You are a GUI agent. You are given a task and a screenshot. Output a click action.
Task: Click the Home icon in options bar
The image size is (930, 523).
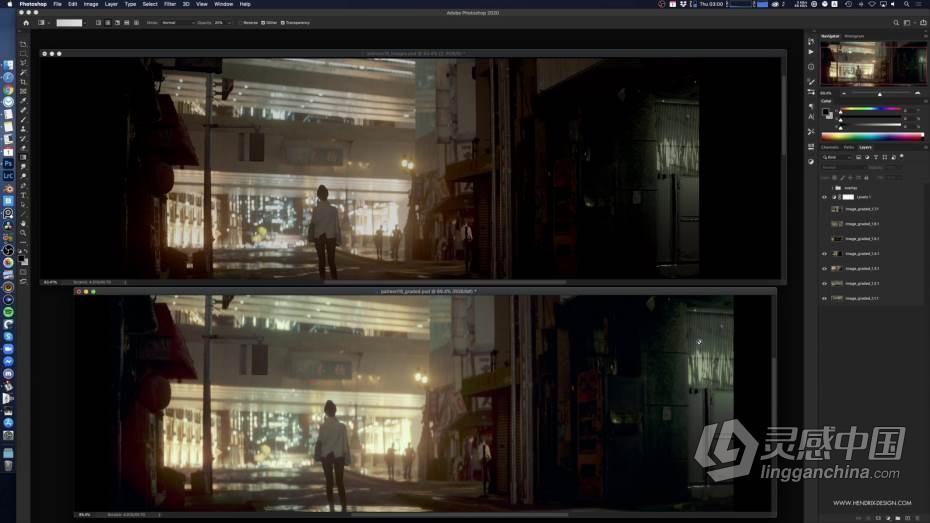[26, 23]
